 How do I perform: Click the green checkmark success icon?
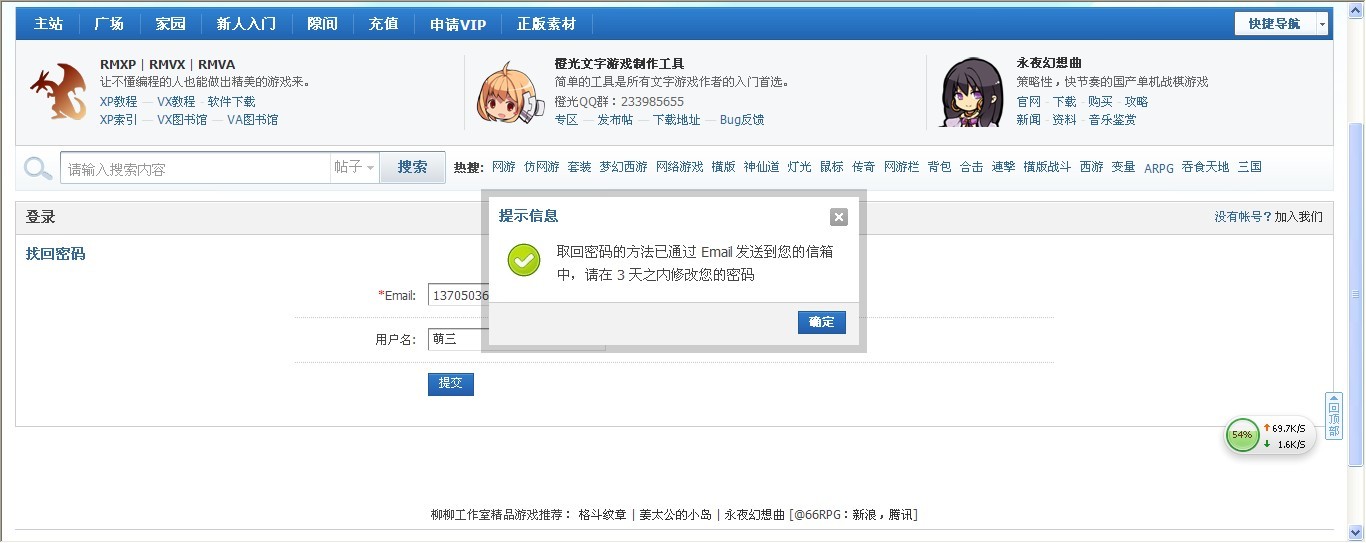click(x=523, y=260)
